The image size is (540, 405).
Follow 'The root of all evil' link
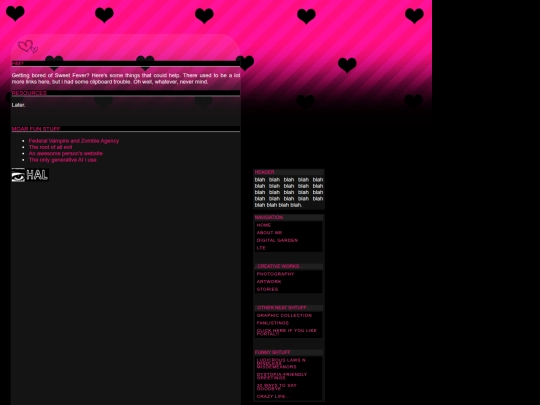(50, 147)
